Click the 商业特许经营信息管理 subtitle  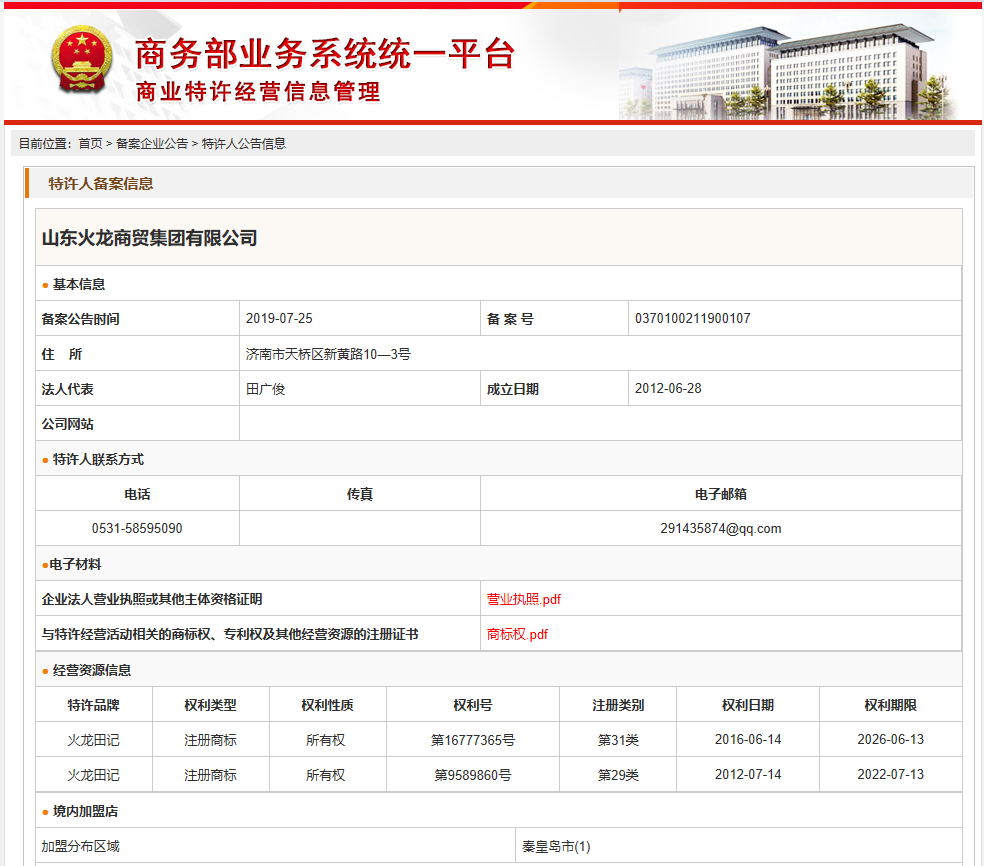pos(258,92)
